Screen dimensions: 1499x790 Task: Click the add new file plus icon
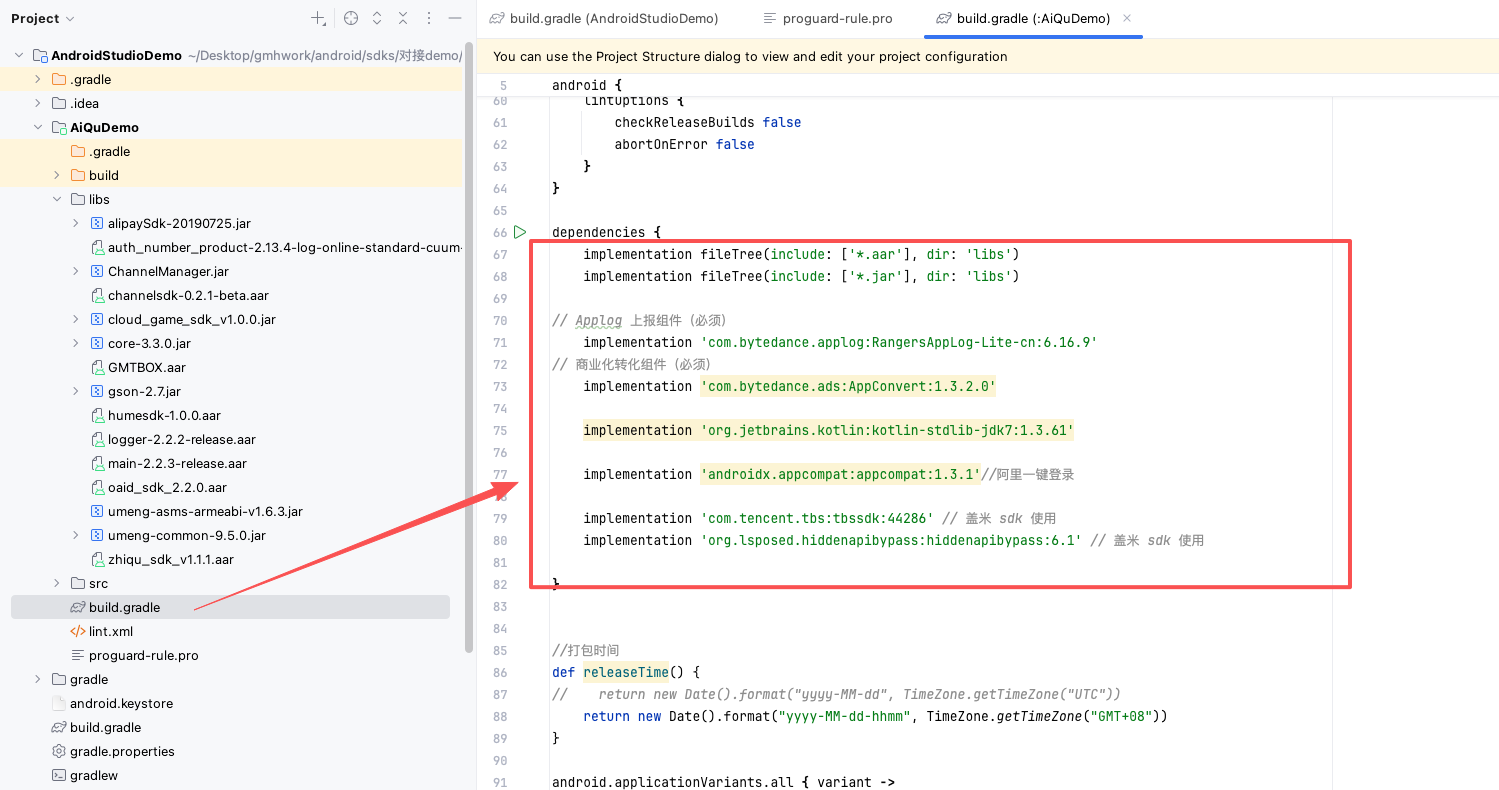coord(317,18)
